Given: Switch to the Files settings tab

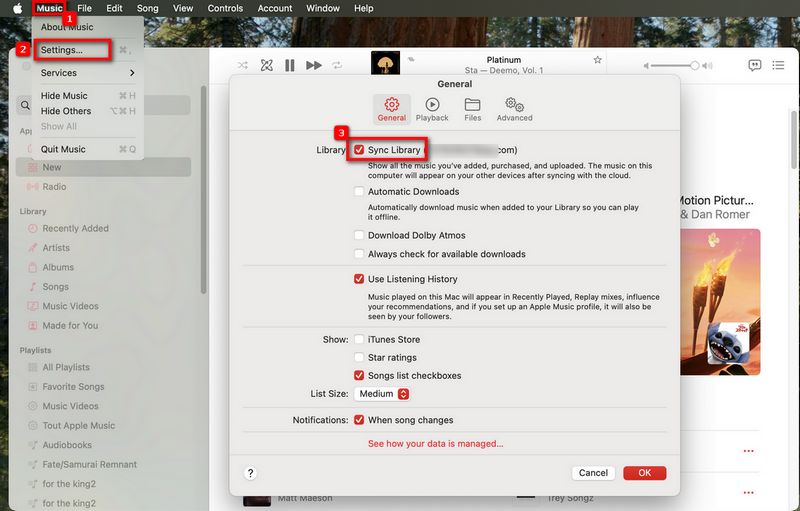Looking at the screenshot, I should 472,109.
